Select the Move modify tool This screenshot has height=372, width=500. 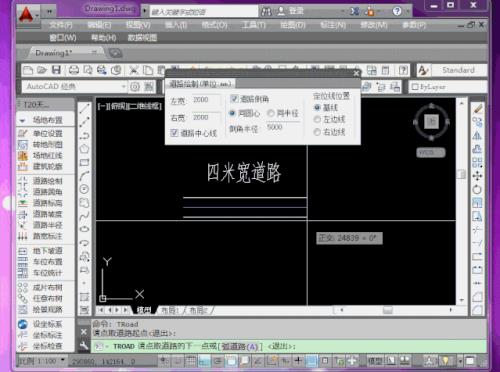pos(477,176)
